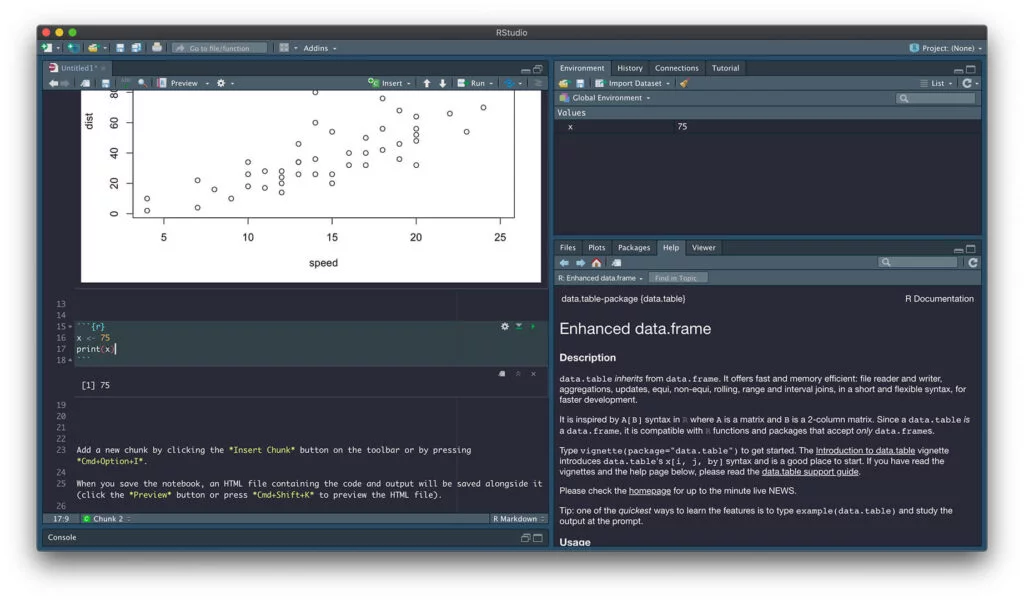1024x600 pixels.
Task: Navigate back in the Help pane
Action: [x=564, y=262]
